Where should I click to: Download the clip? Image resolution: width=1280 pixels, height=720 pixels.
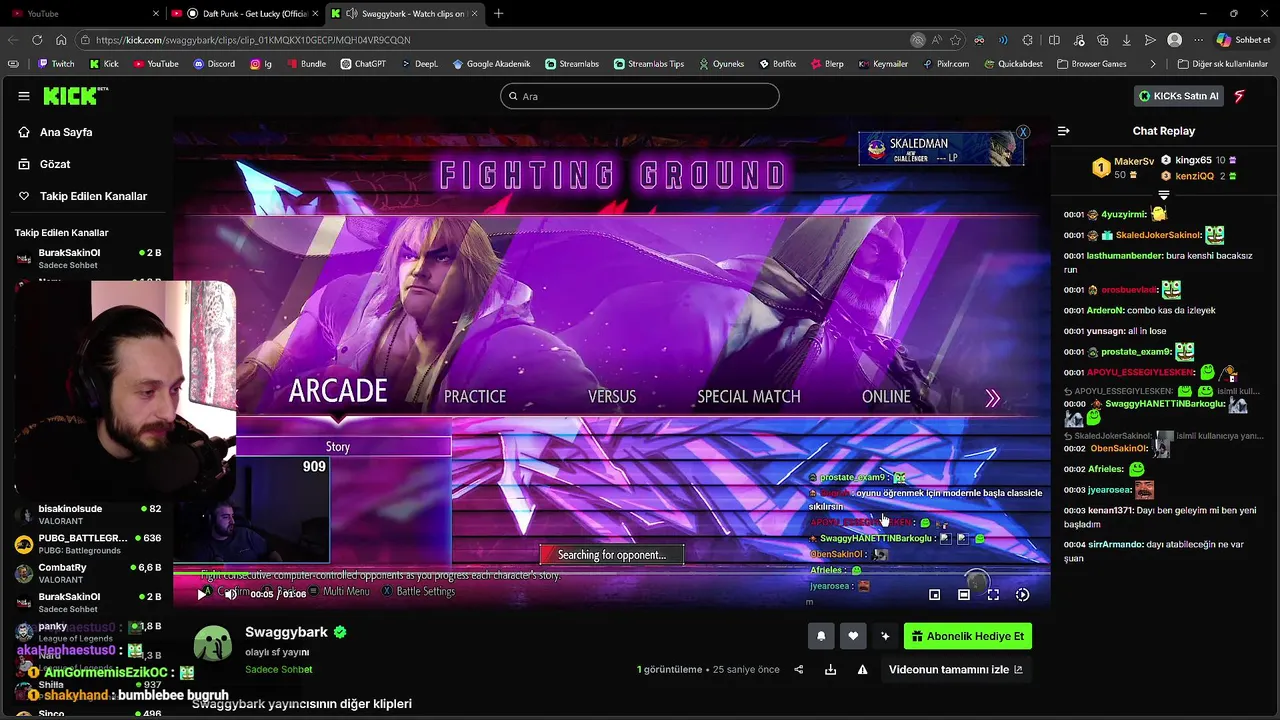tap(830, 670)
